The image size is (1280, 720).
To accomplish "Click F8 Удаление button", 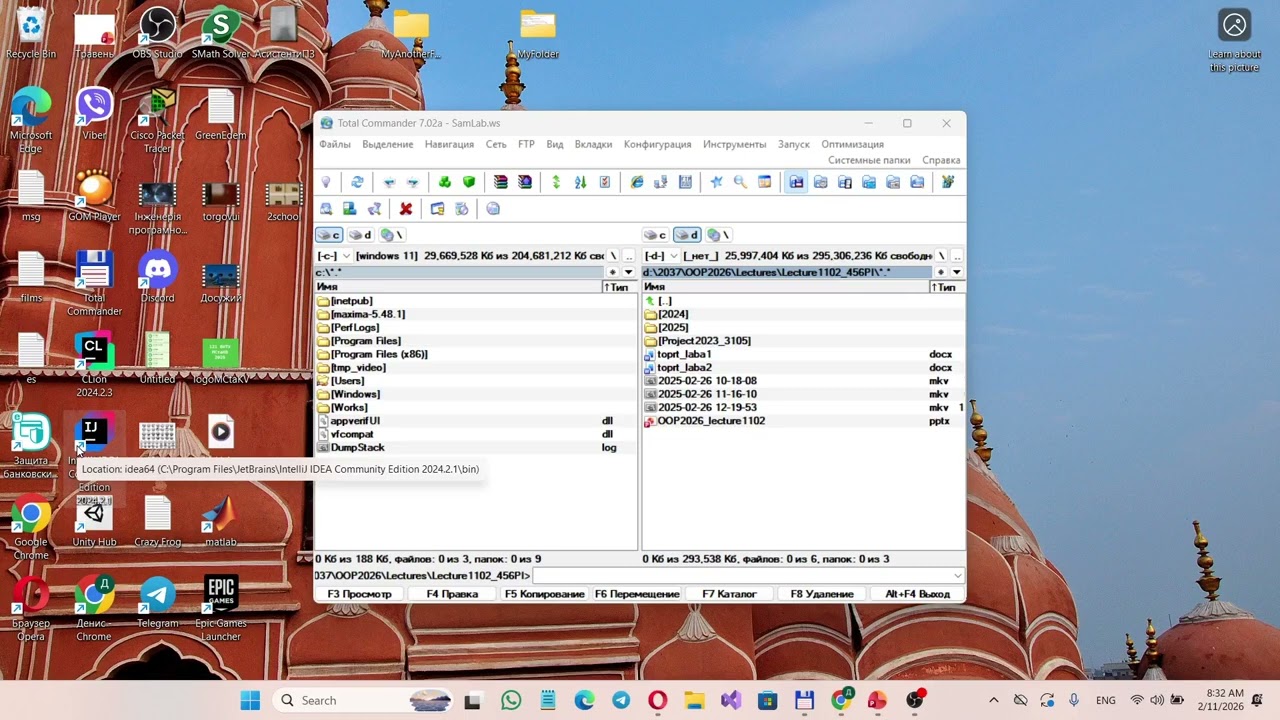I will click(x=822, y=594).
